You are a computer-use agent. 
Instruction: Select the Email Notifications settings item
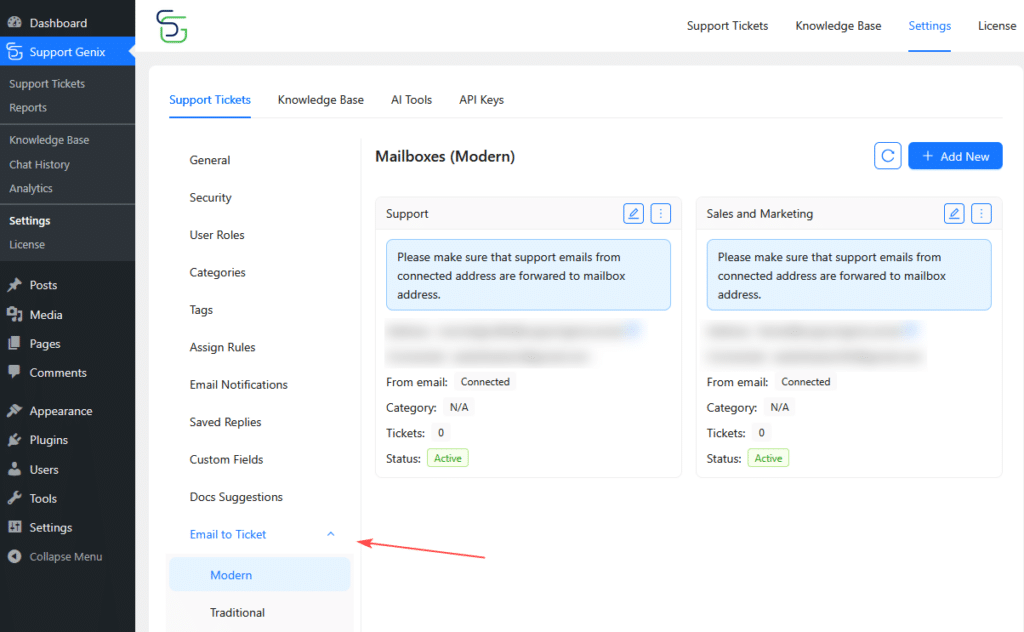(x=238, y=384)
